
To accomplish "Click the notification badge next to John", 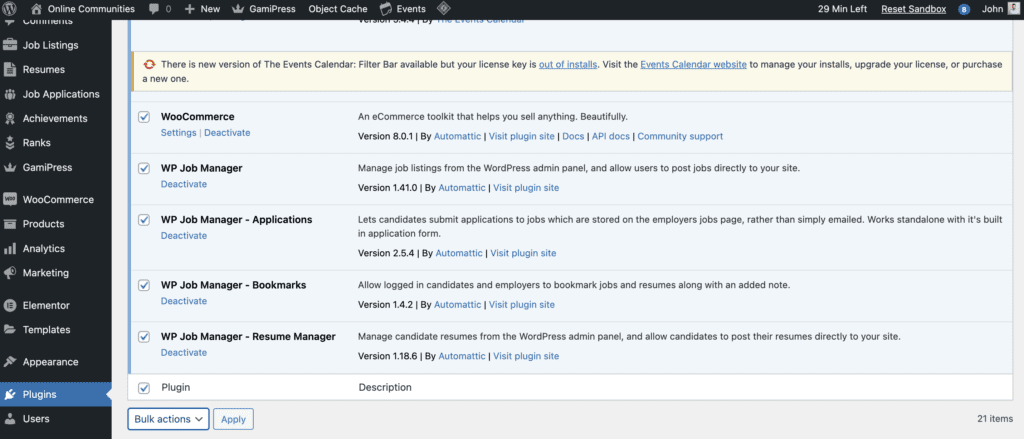I will [x=964, y=9].
